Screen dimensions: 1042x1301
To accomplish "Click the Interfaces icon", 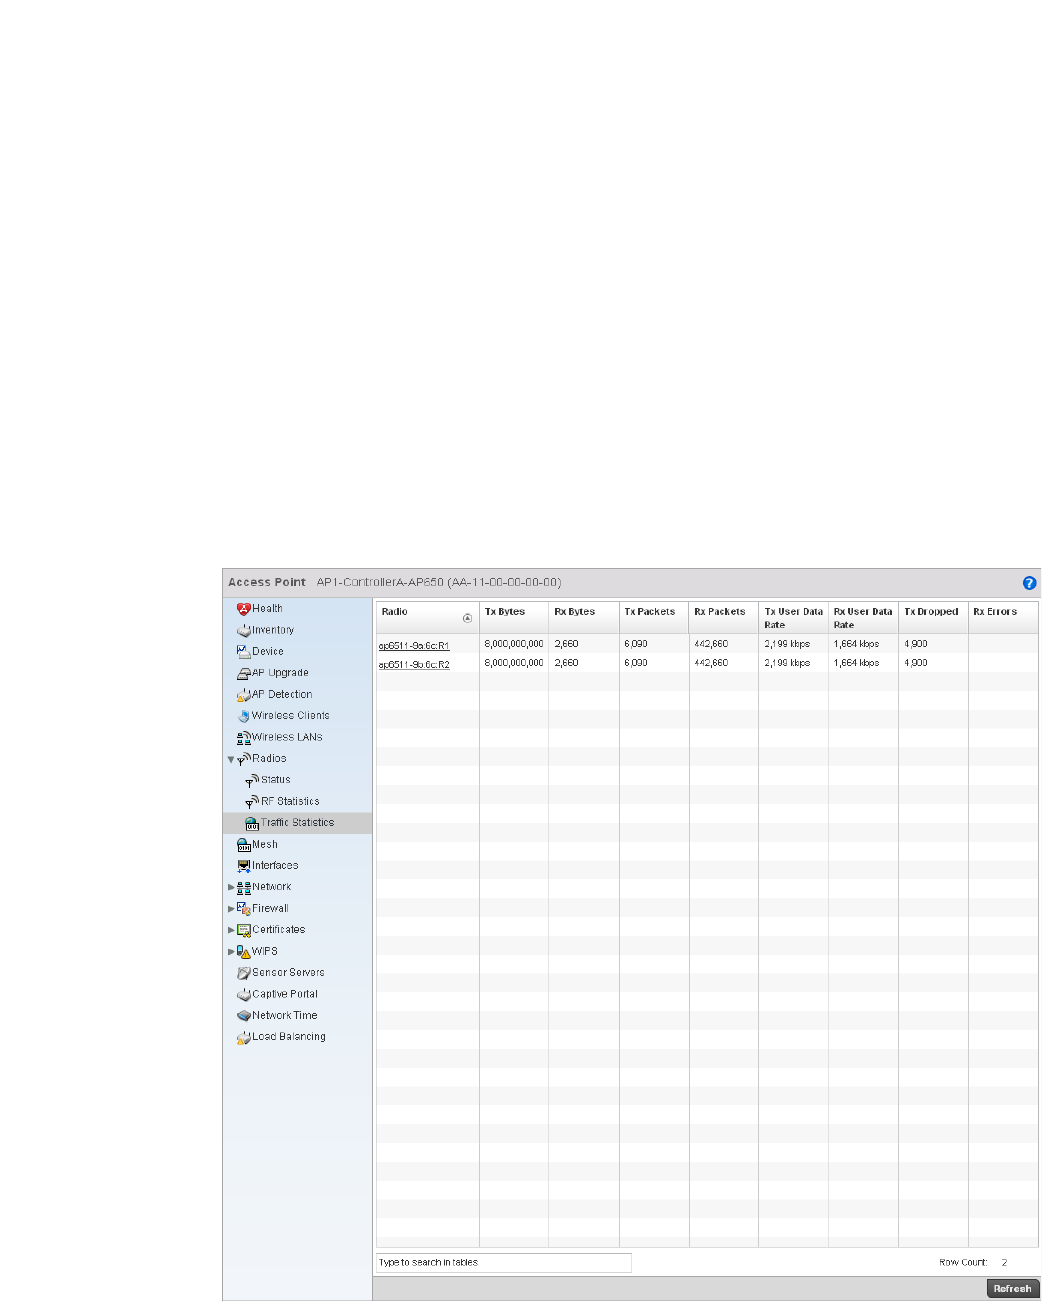I will [243, 866].
